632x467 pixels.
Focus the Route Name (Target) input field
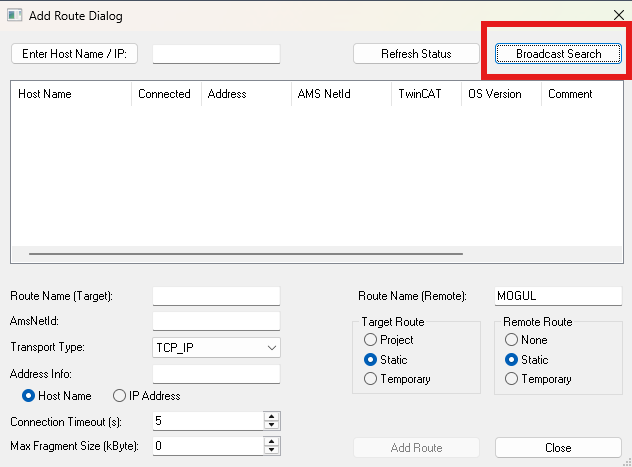point(216,296)
